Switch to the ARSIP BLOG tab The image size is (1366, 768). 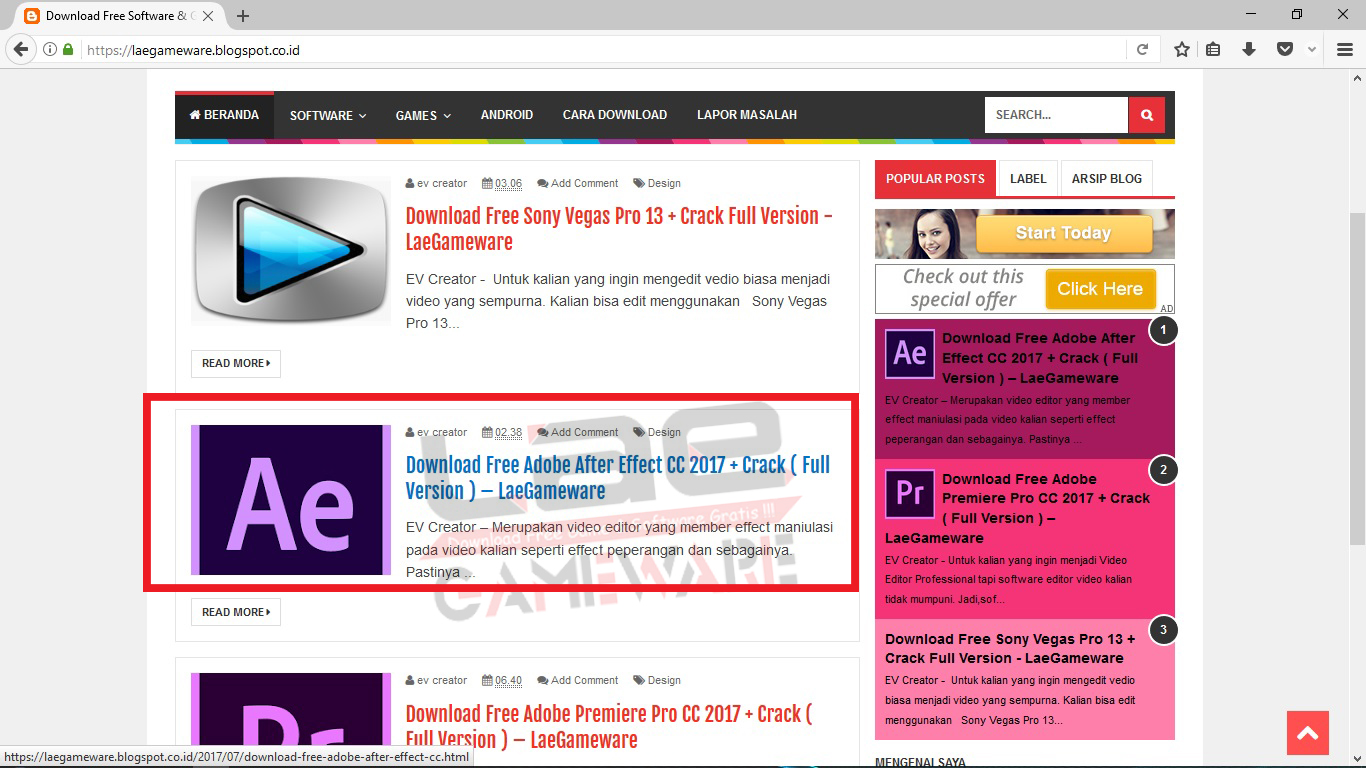[x=1107, y=179]
